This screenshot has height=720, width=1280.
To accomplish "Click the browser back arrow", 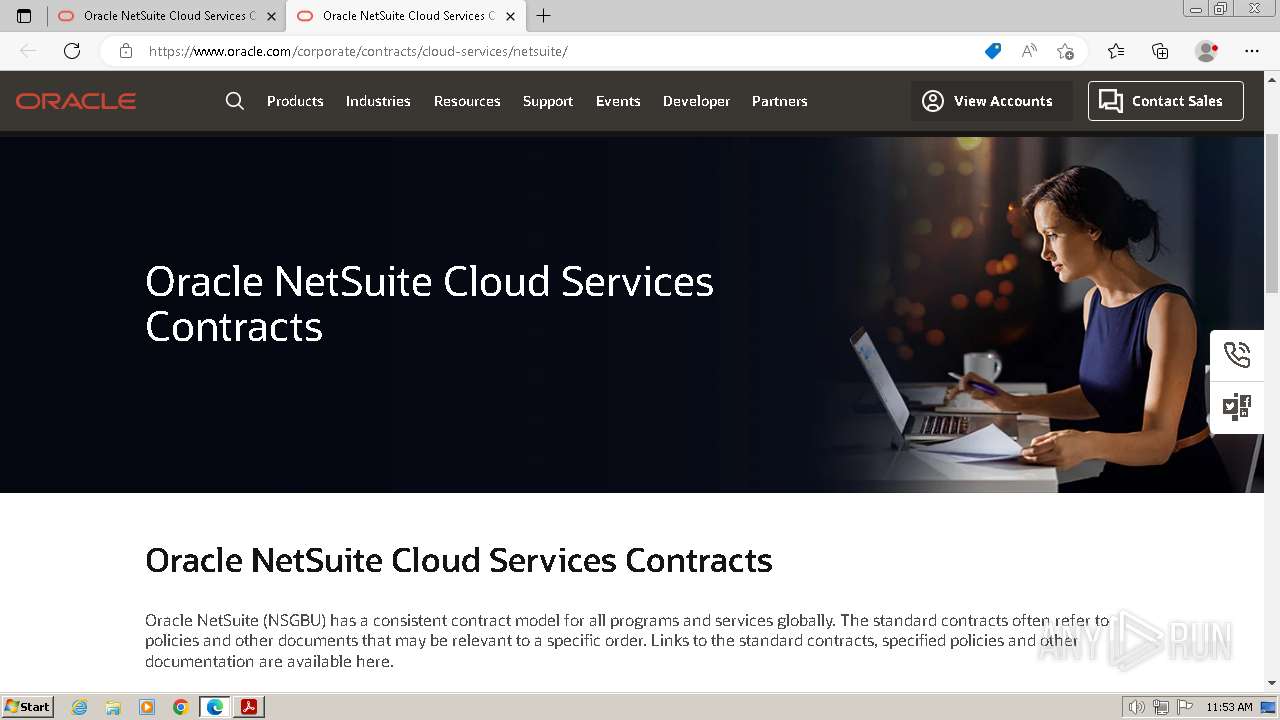I will tap(28, 51).
